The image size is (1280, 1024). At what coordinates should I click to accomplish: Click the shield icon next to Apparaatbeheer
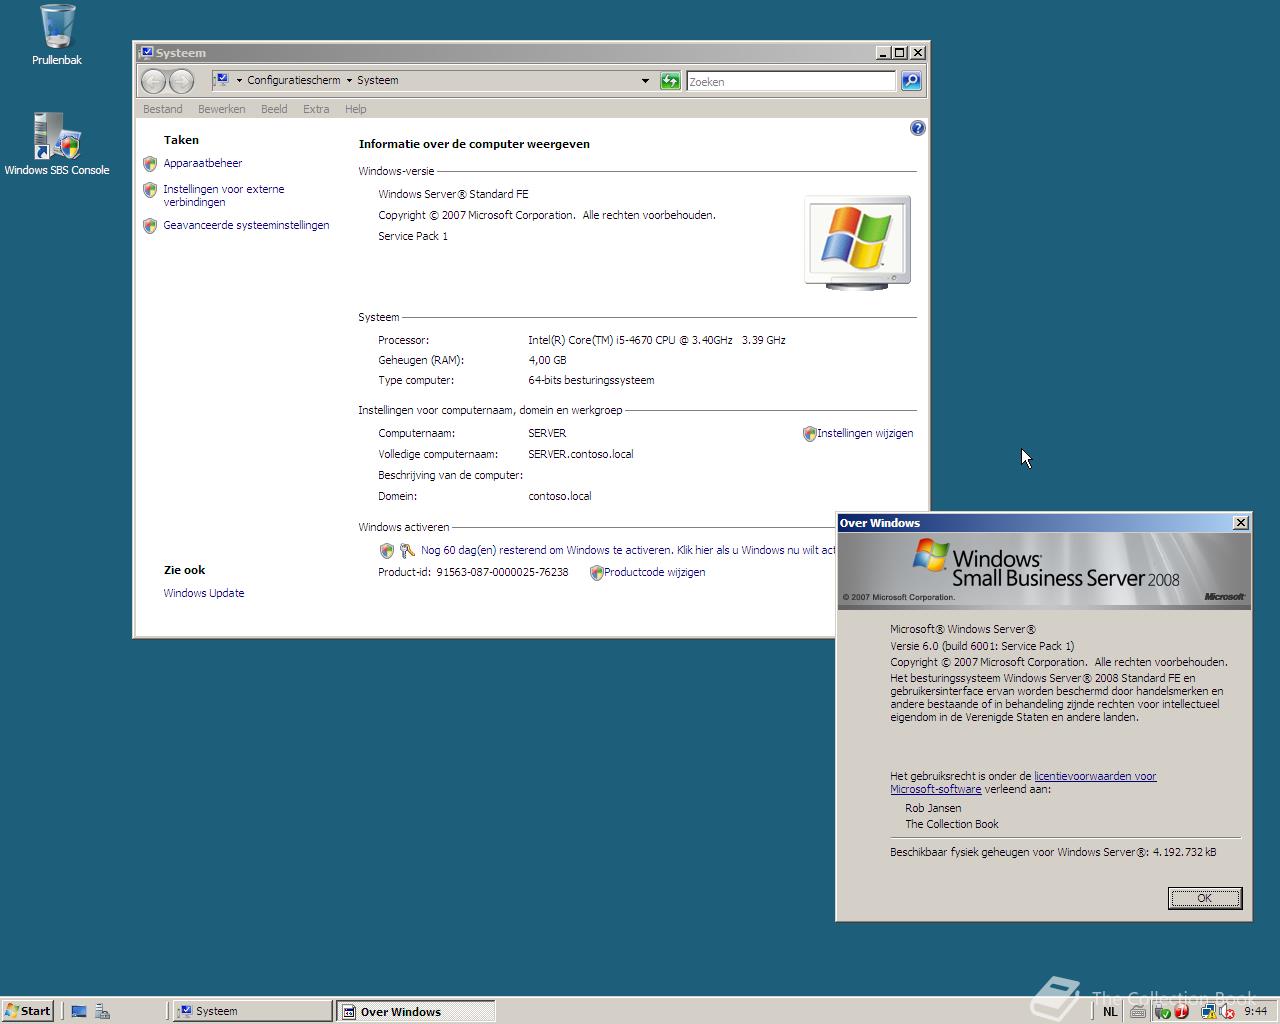point(150,163)
